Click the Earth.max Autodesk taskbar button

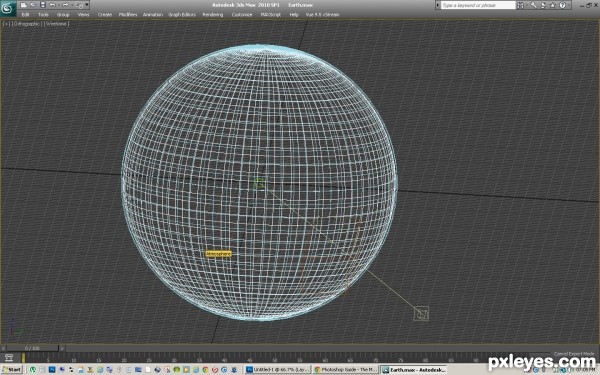click(x=413, y=369)
